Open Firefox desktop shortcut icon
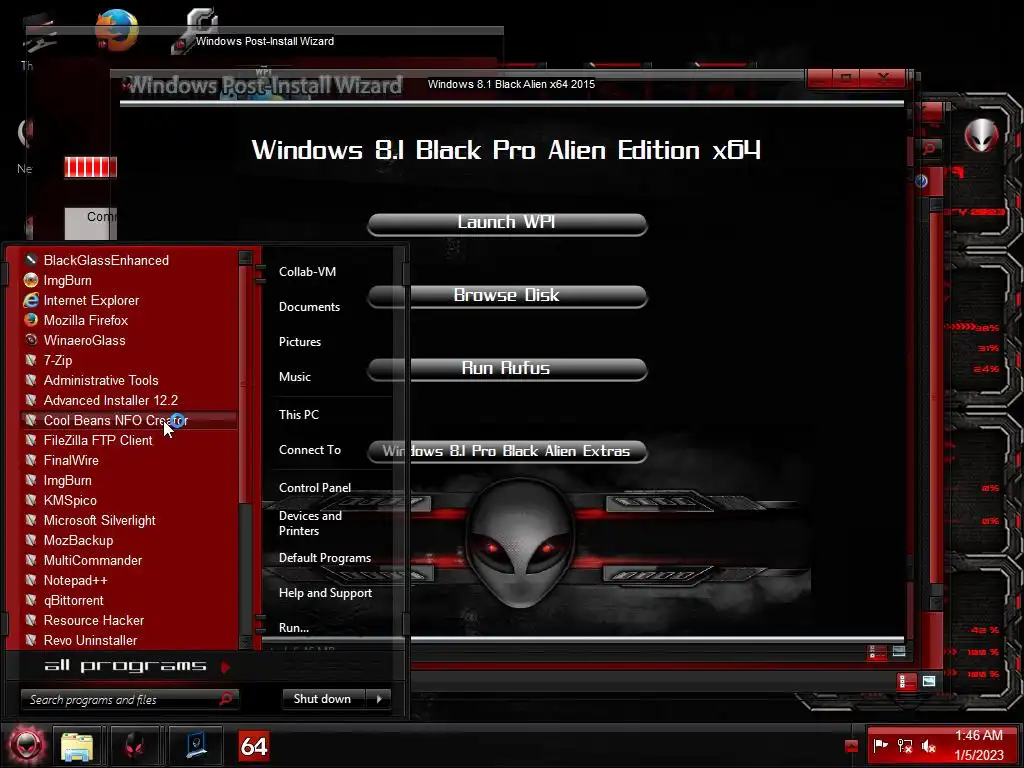The width and height of the screenshot is (1024, 768). (116, 29)
